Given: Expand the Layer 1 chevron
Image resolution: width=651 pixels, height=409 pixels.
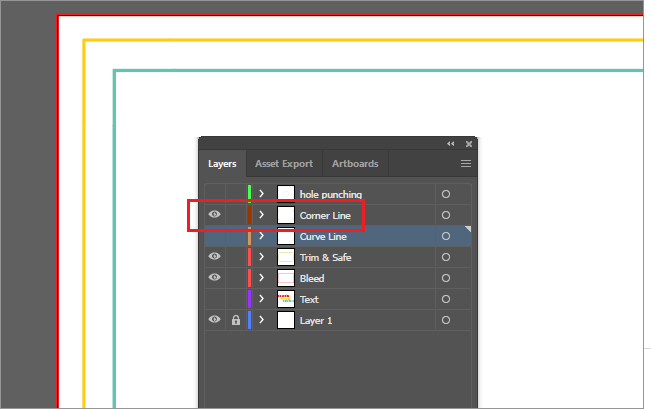Looking at the screenshot, I should [x=261, y=320].
